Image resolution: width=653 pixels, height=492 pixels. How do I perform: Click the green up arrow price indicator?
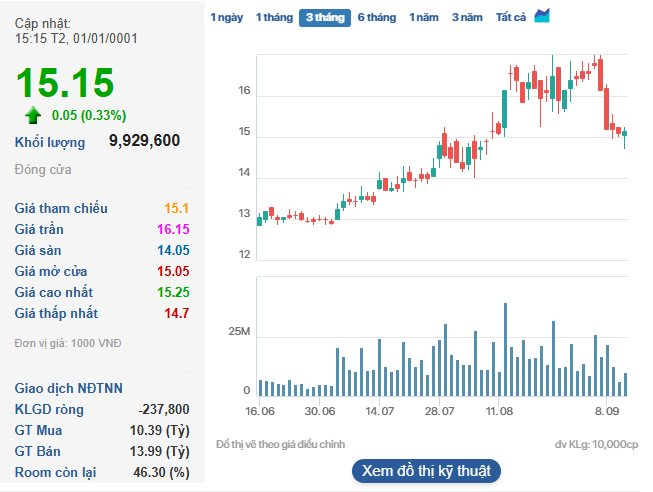point(33,114)
